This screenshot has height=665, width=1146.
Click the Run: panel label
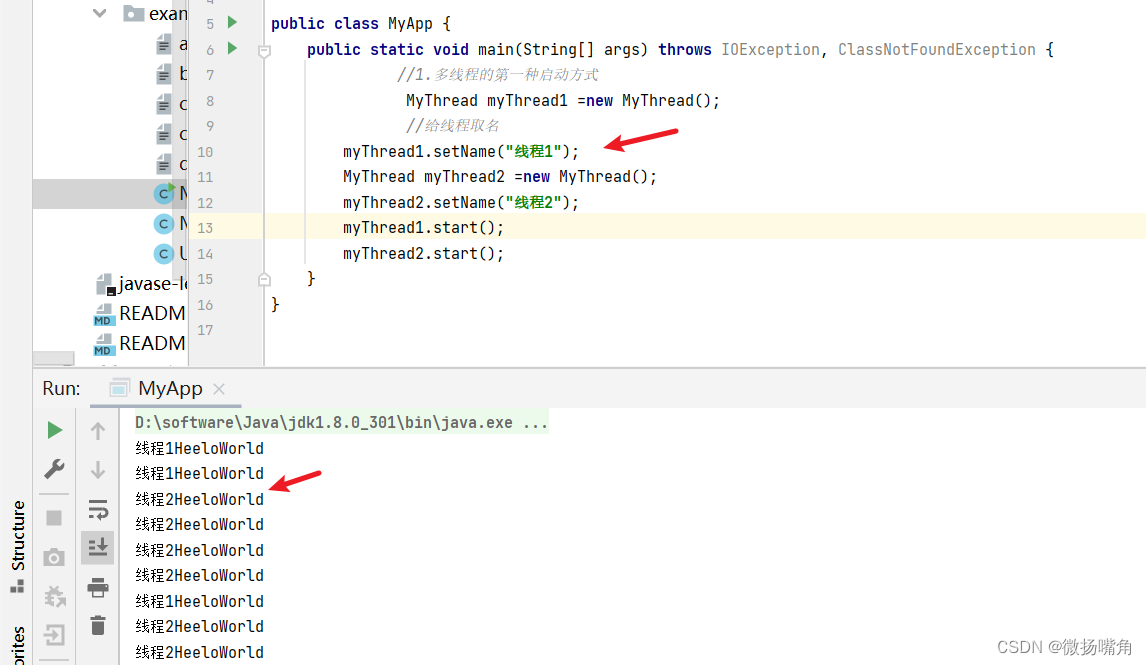point(61,388)
